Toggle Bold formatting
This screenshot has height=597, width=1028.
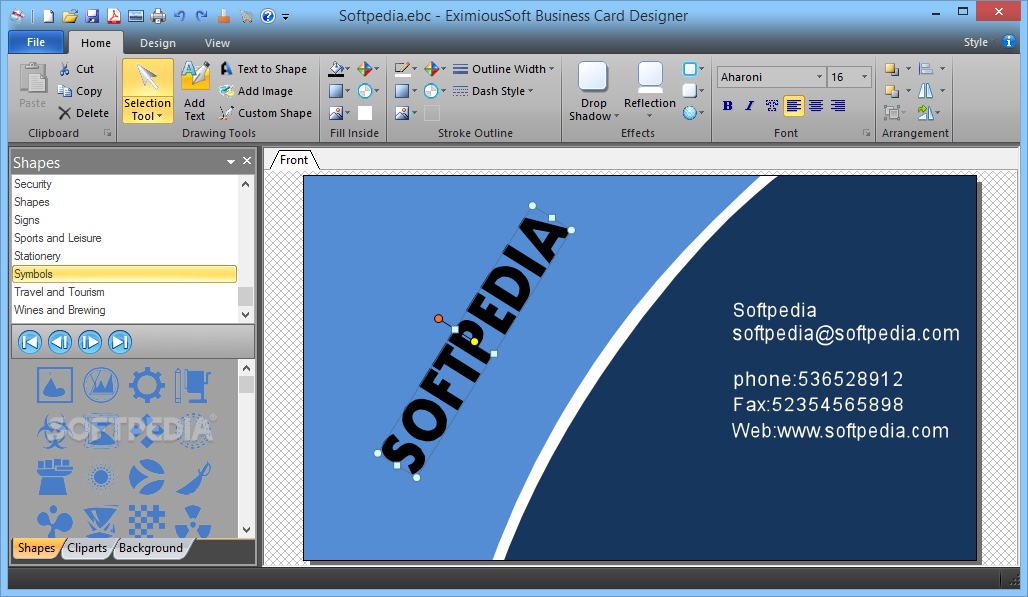coord(727,106)
